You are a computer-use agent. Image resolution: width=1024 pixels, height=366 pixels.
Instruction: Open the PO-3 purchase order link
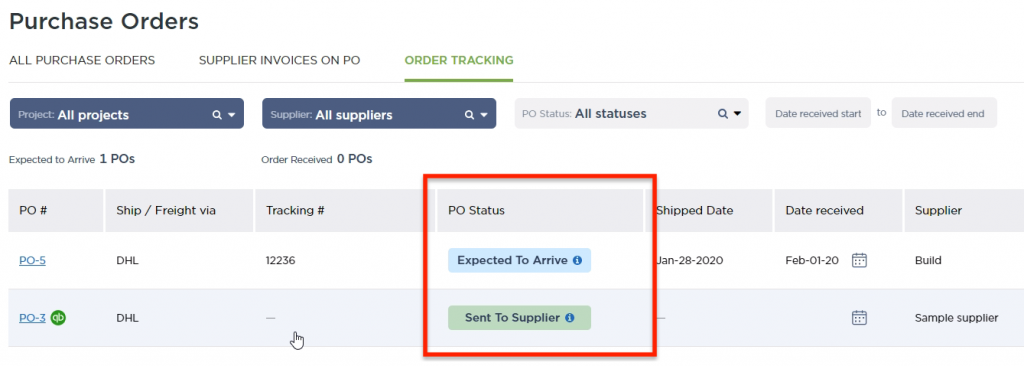(33, 318)
